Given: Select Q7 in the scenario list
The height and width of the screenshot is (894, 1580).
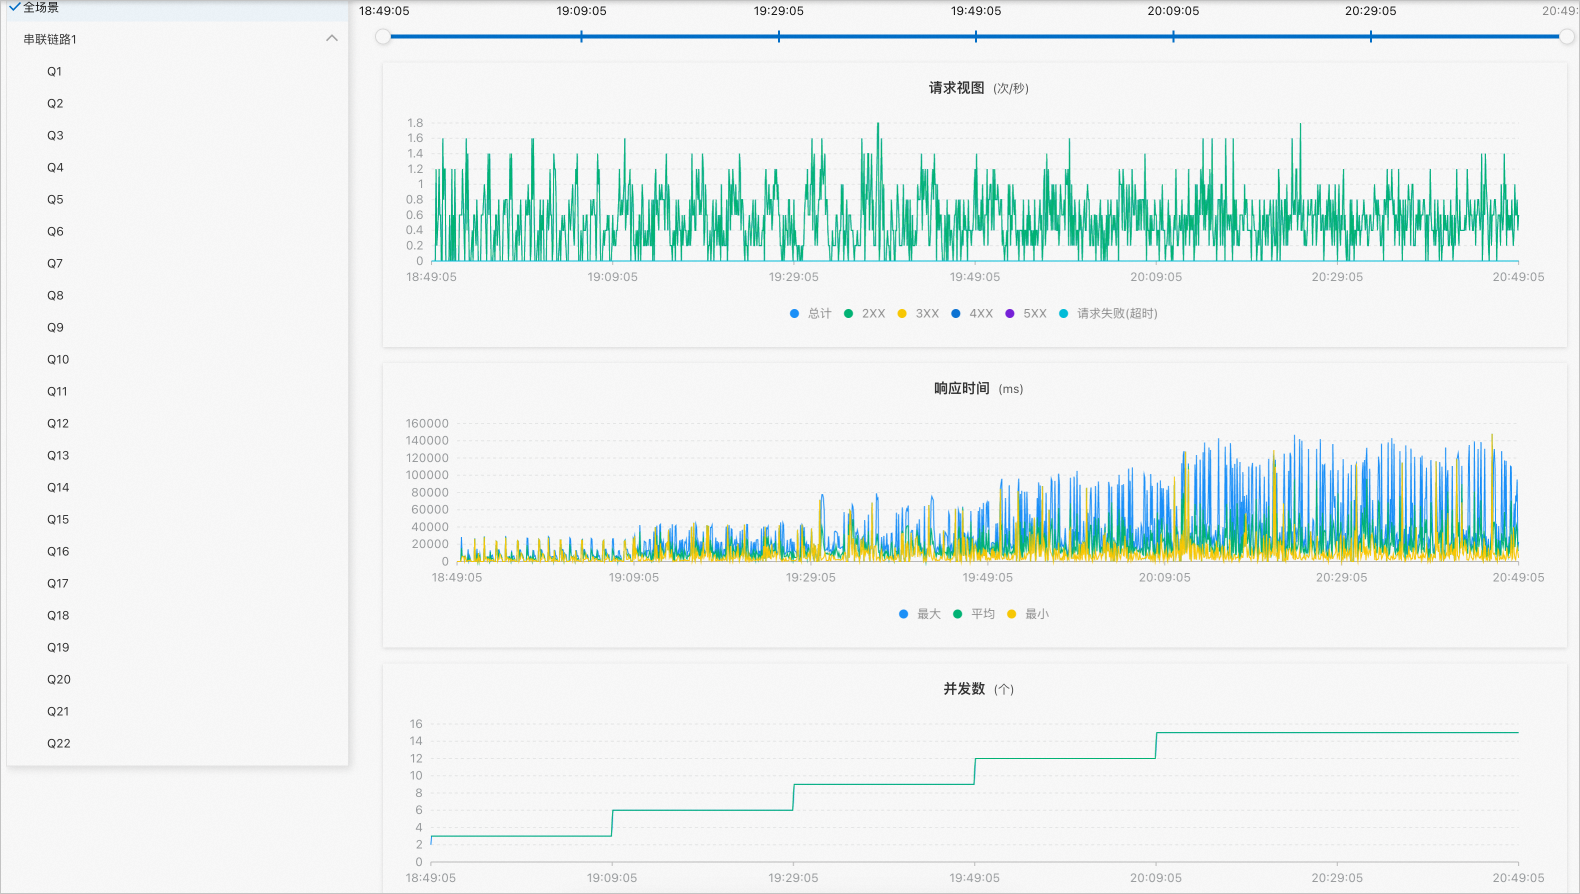Looking at the screenshot, I should click(177, 263).
